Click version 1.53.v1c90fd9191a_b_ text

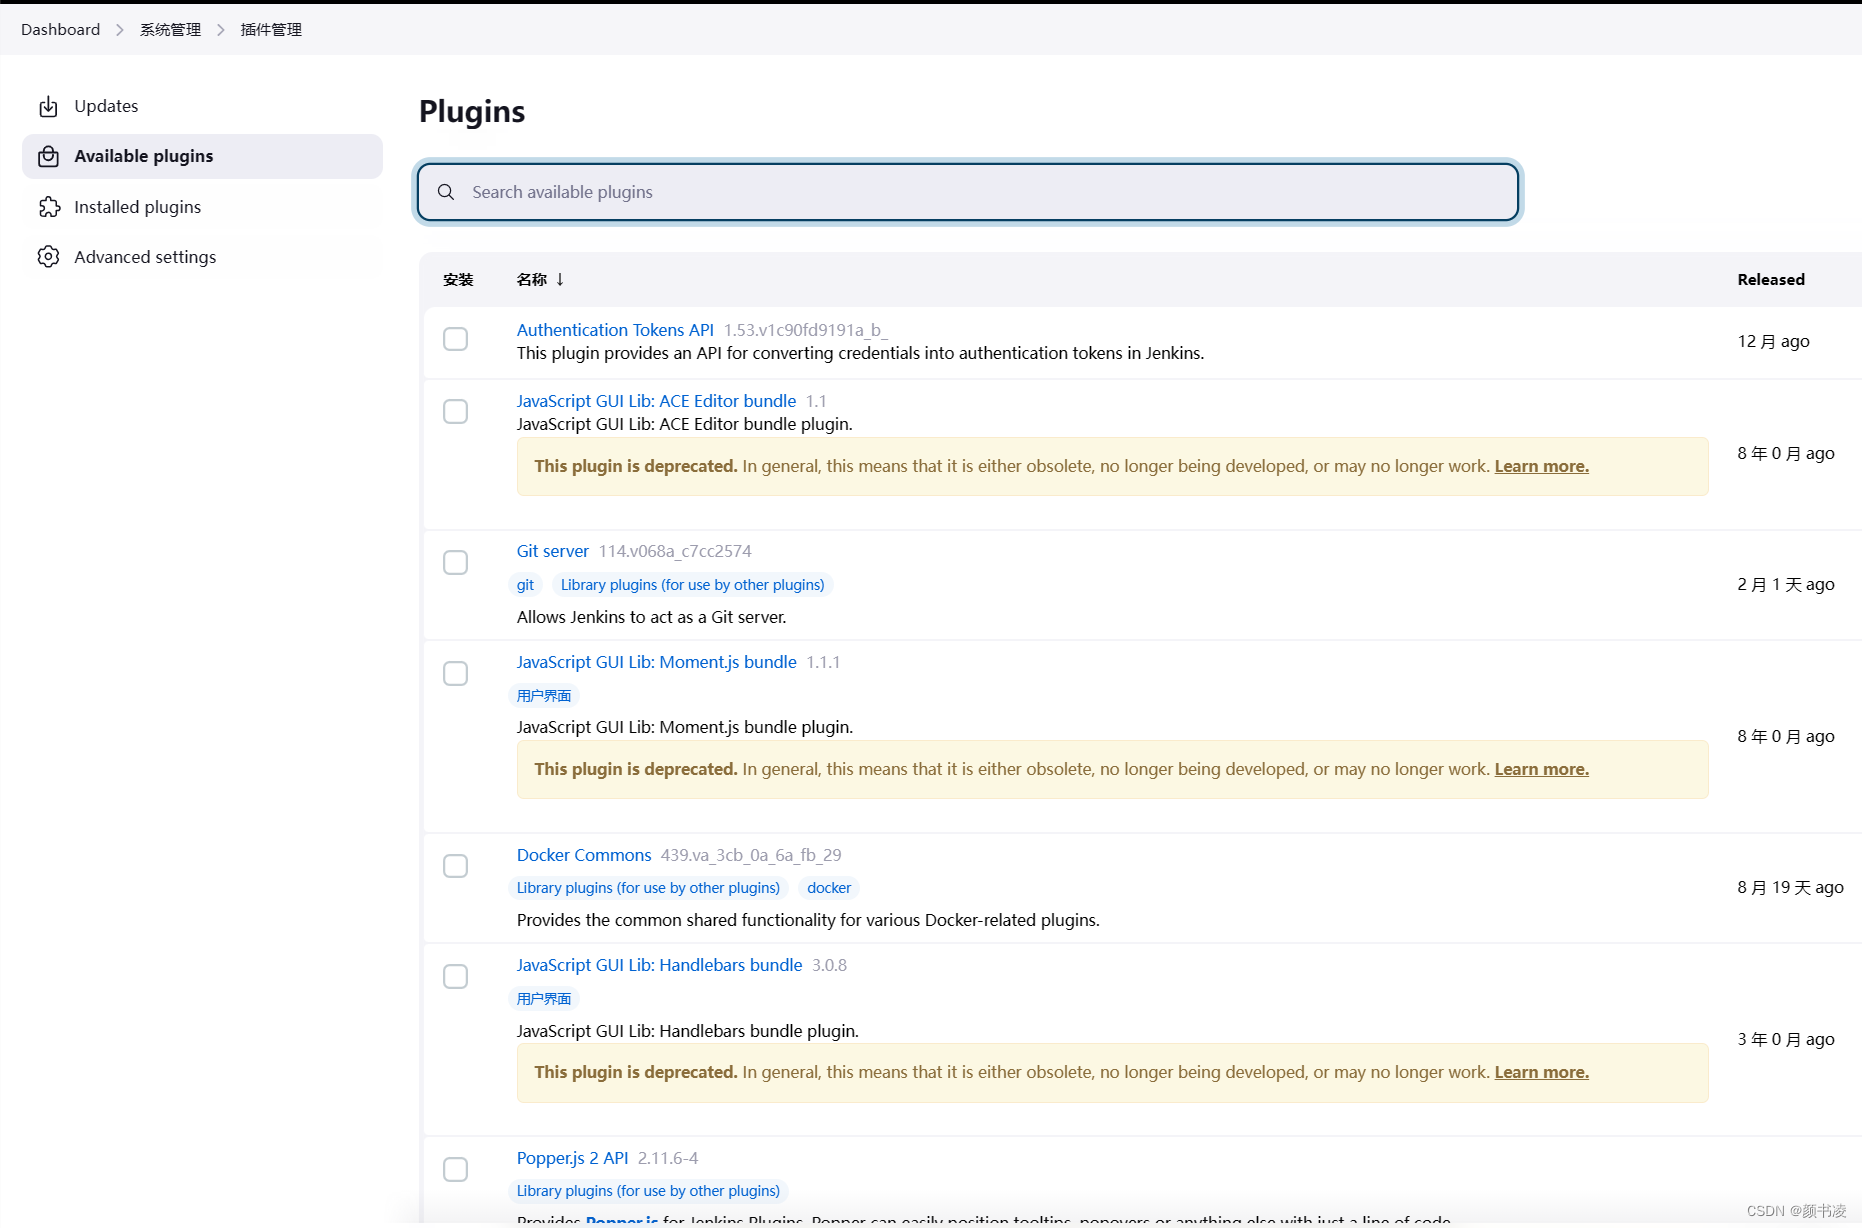click(x=806, y=330)
